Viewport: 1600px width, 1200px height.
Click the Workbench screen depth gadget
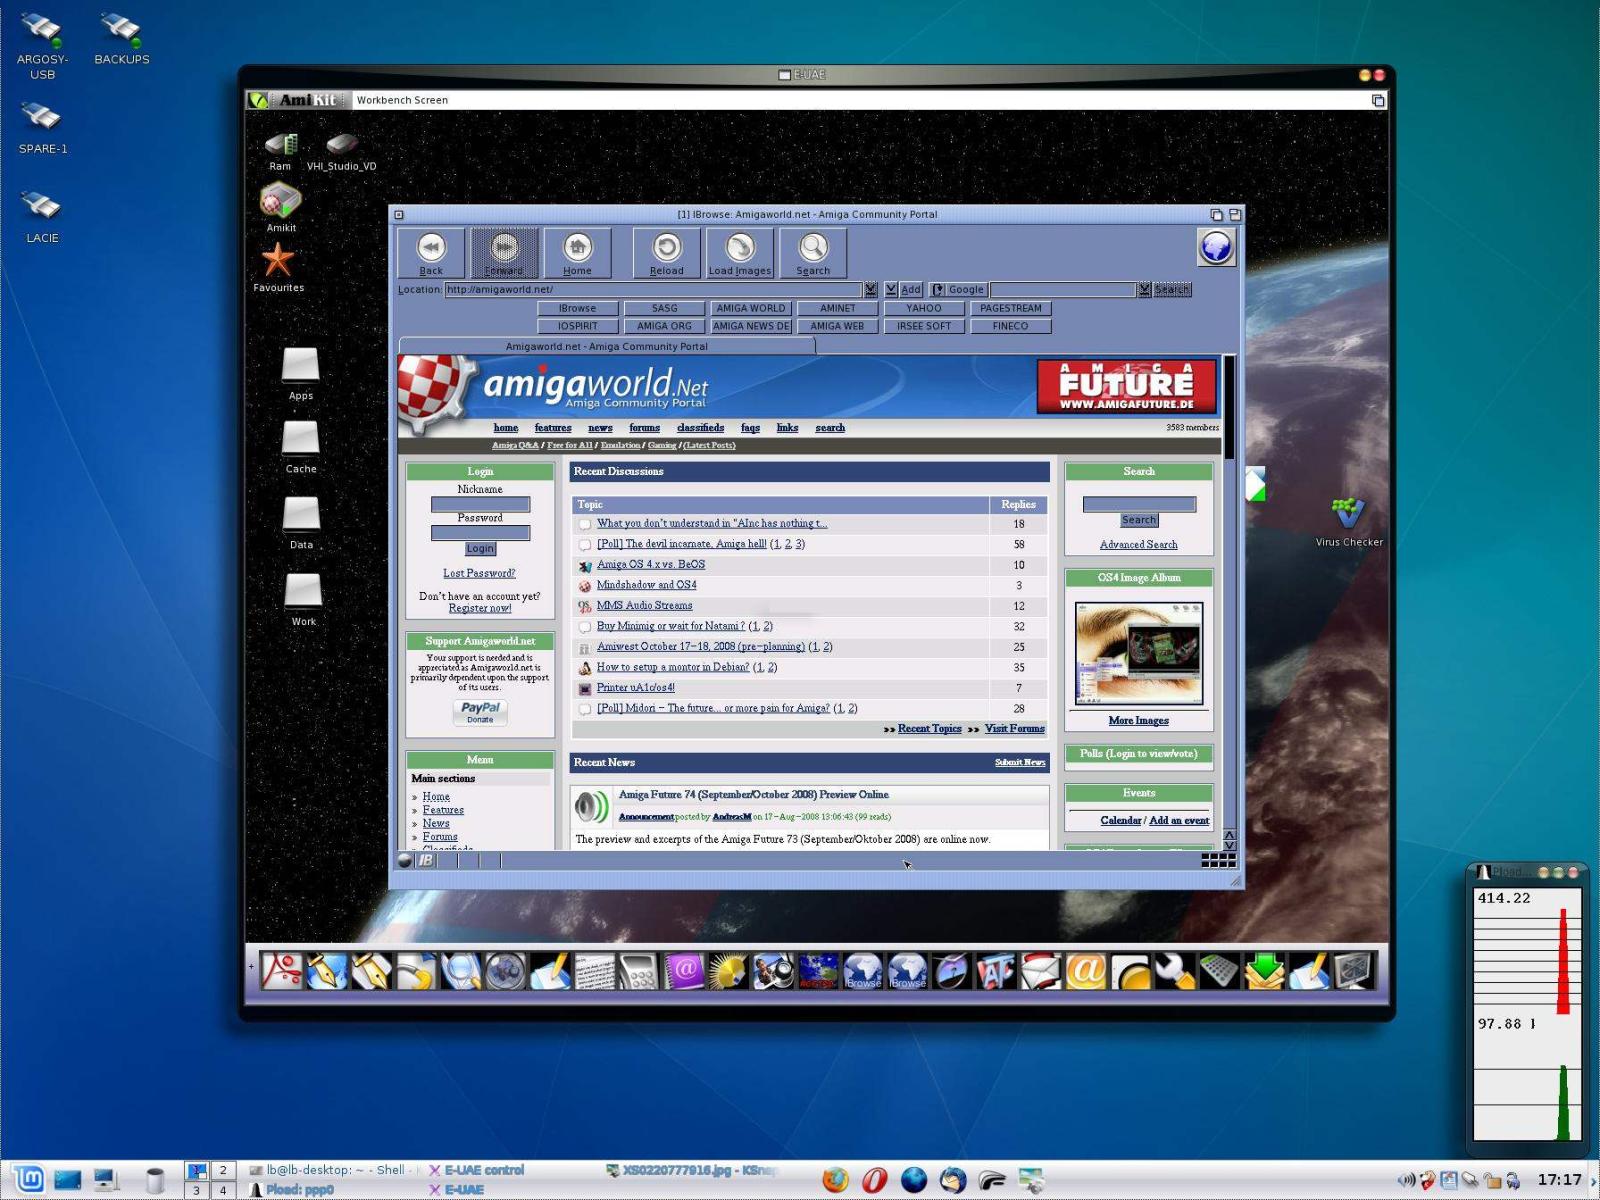[1378, 100]
